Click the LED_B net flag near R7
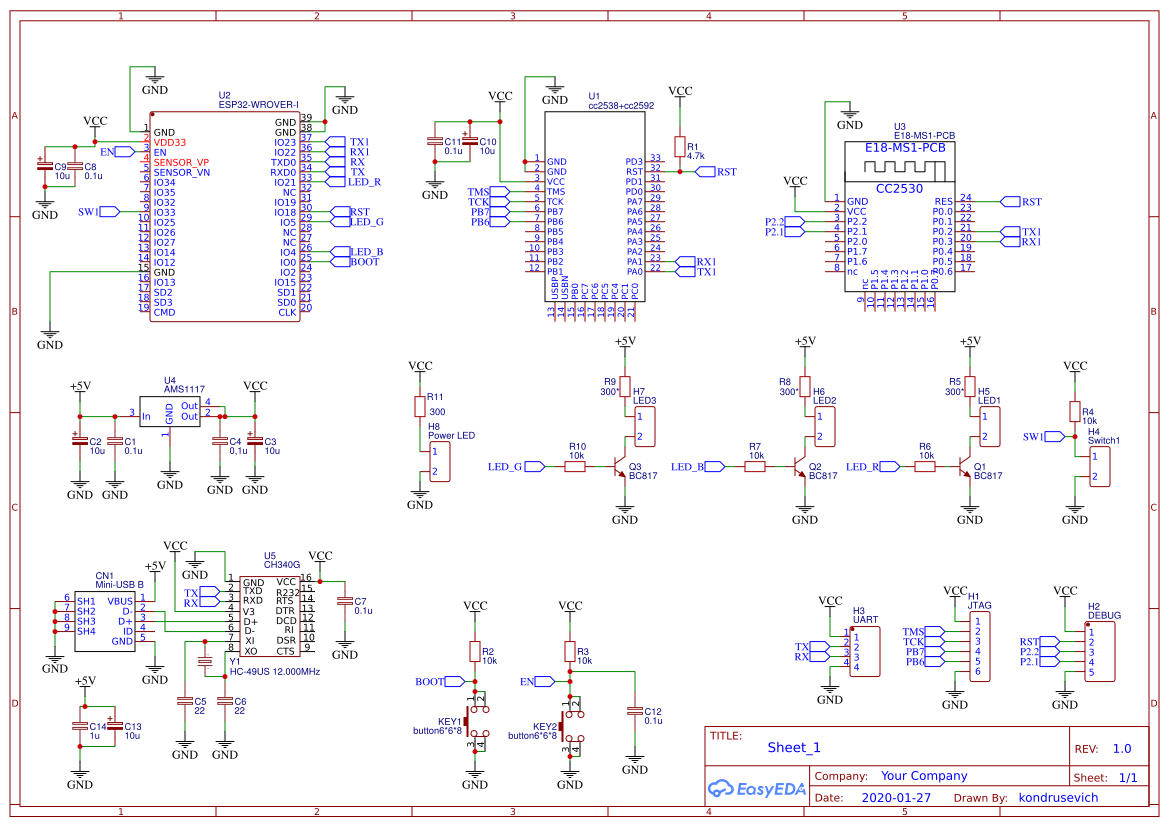Viewport: 1169px width, 827px height. (714, 467)
